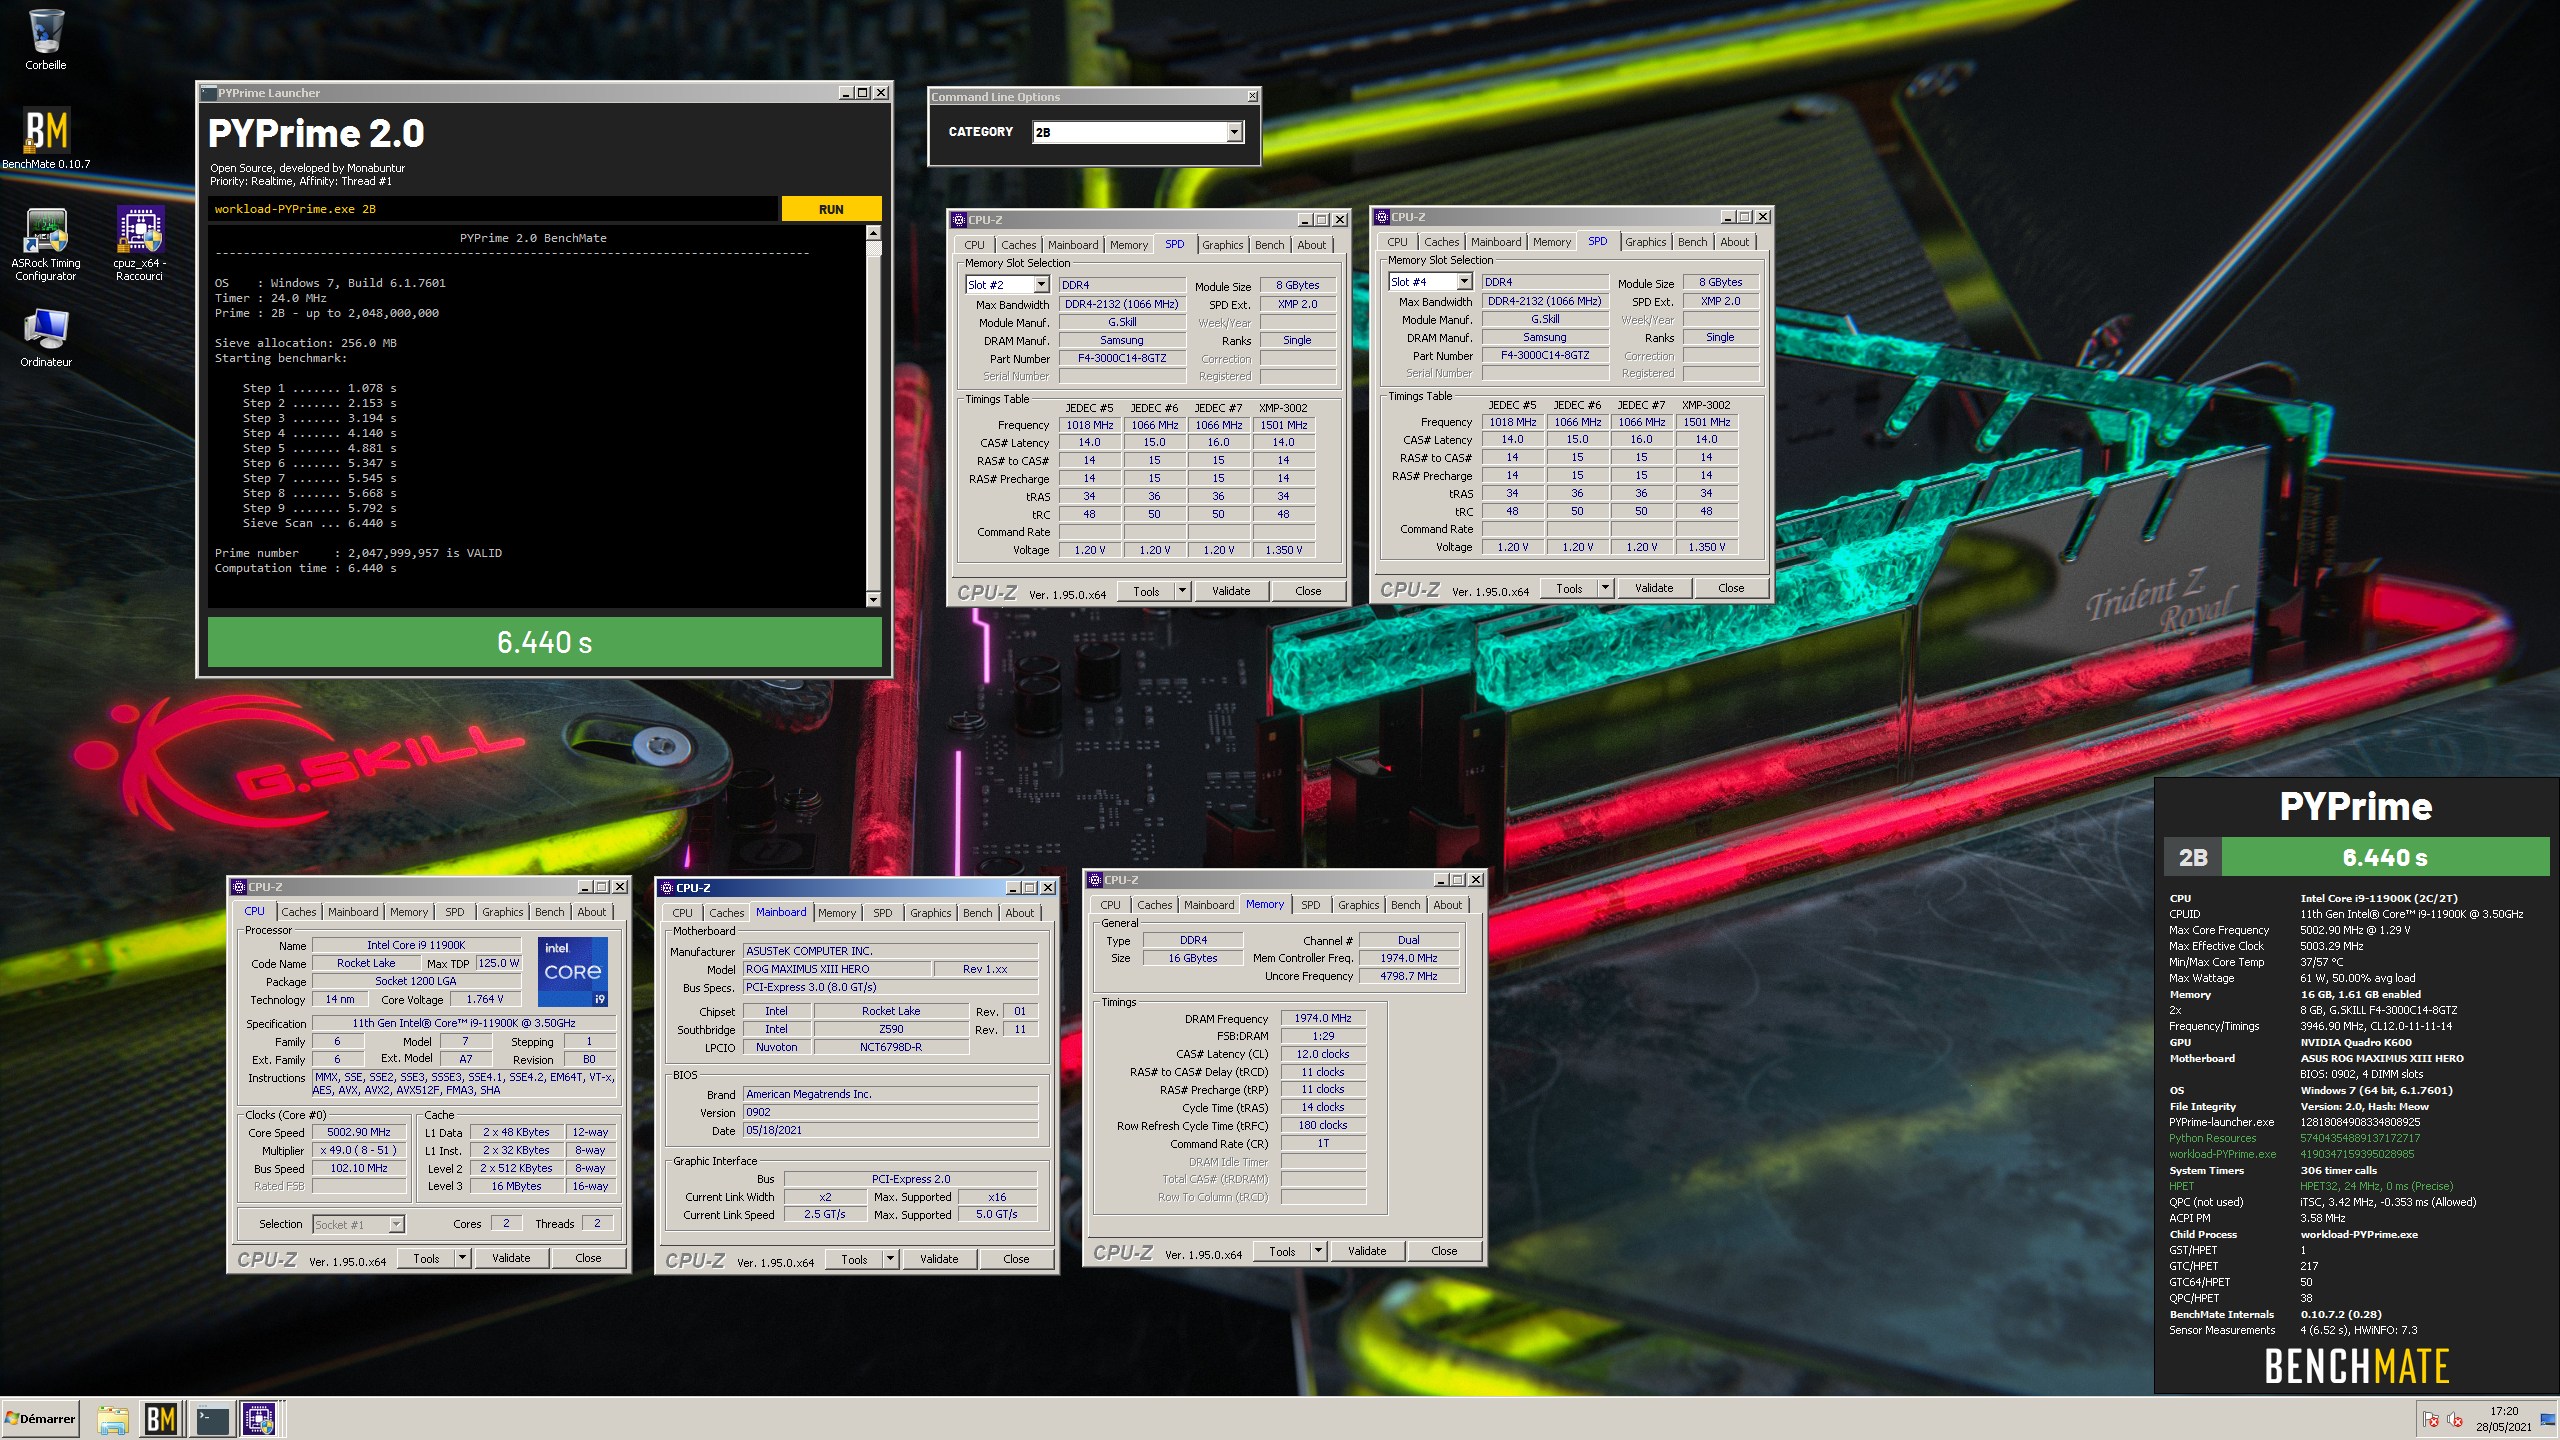
Task: Launch BenchMate 0.10.7 desktop shortcut
Action: tap(46, 138)
